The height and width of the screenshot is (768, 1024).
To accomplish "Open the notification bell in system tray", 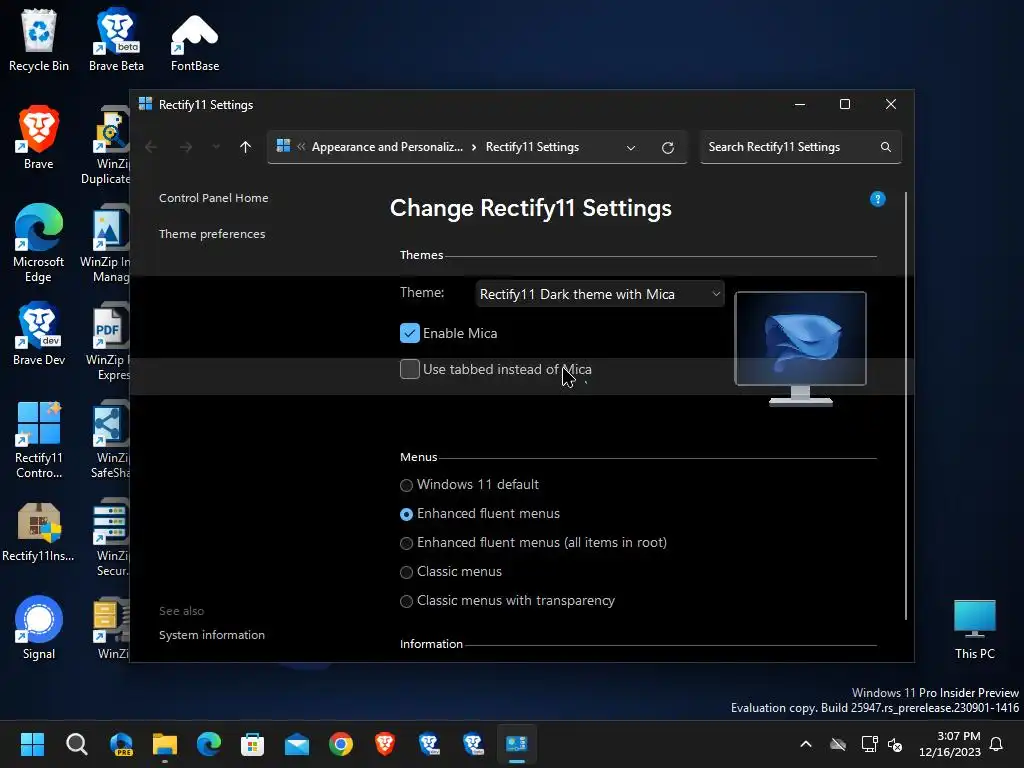I will coord(996,744).
